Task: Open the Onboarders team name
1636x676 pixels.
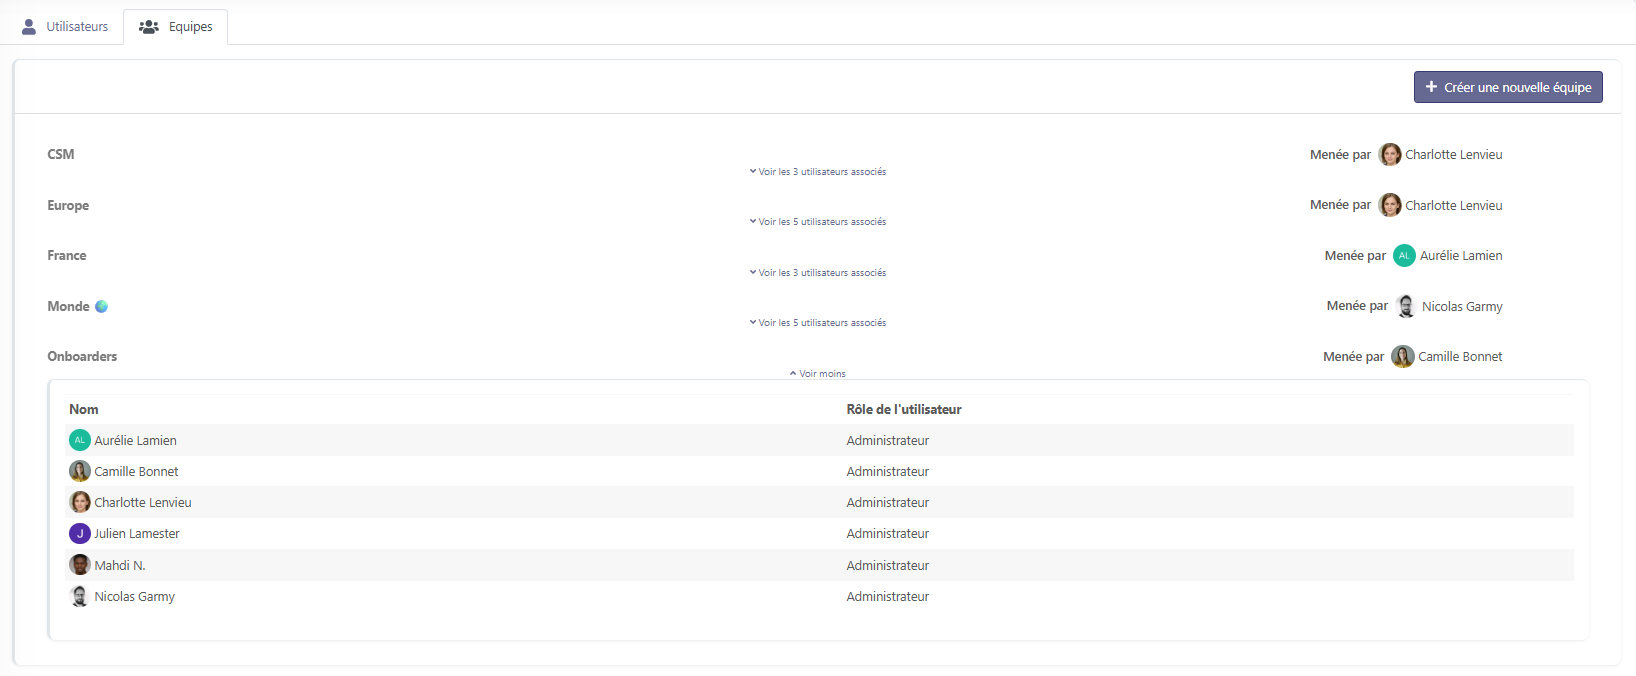Action: point(82,357)
